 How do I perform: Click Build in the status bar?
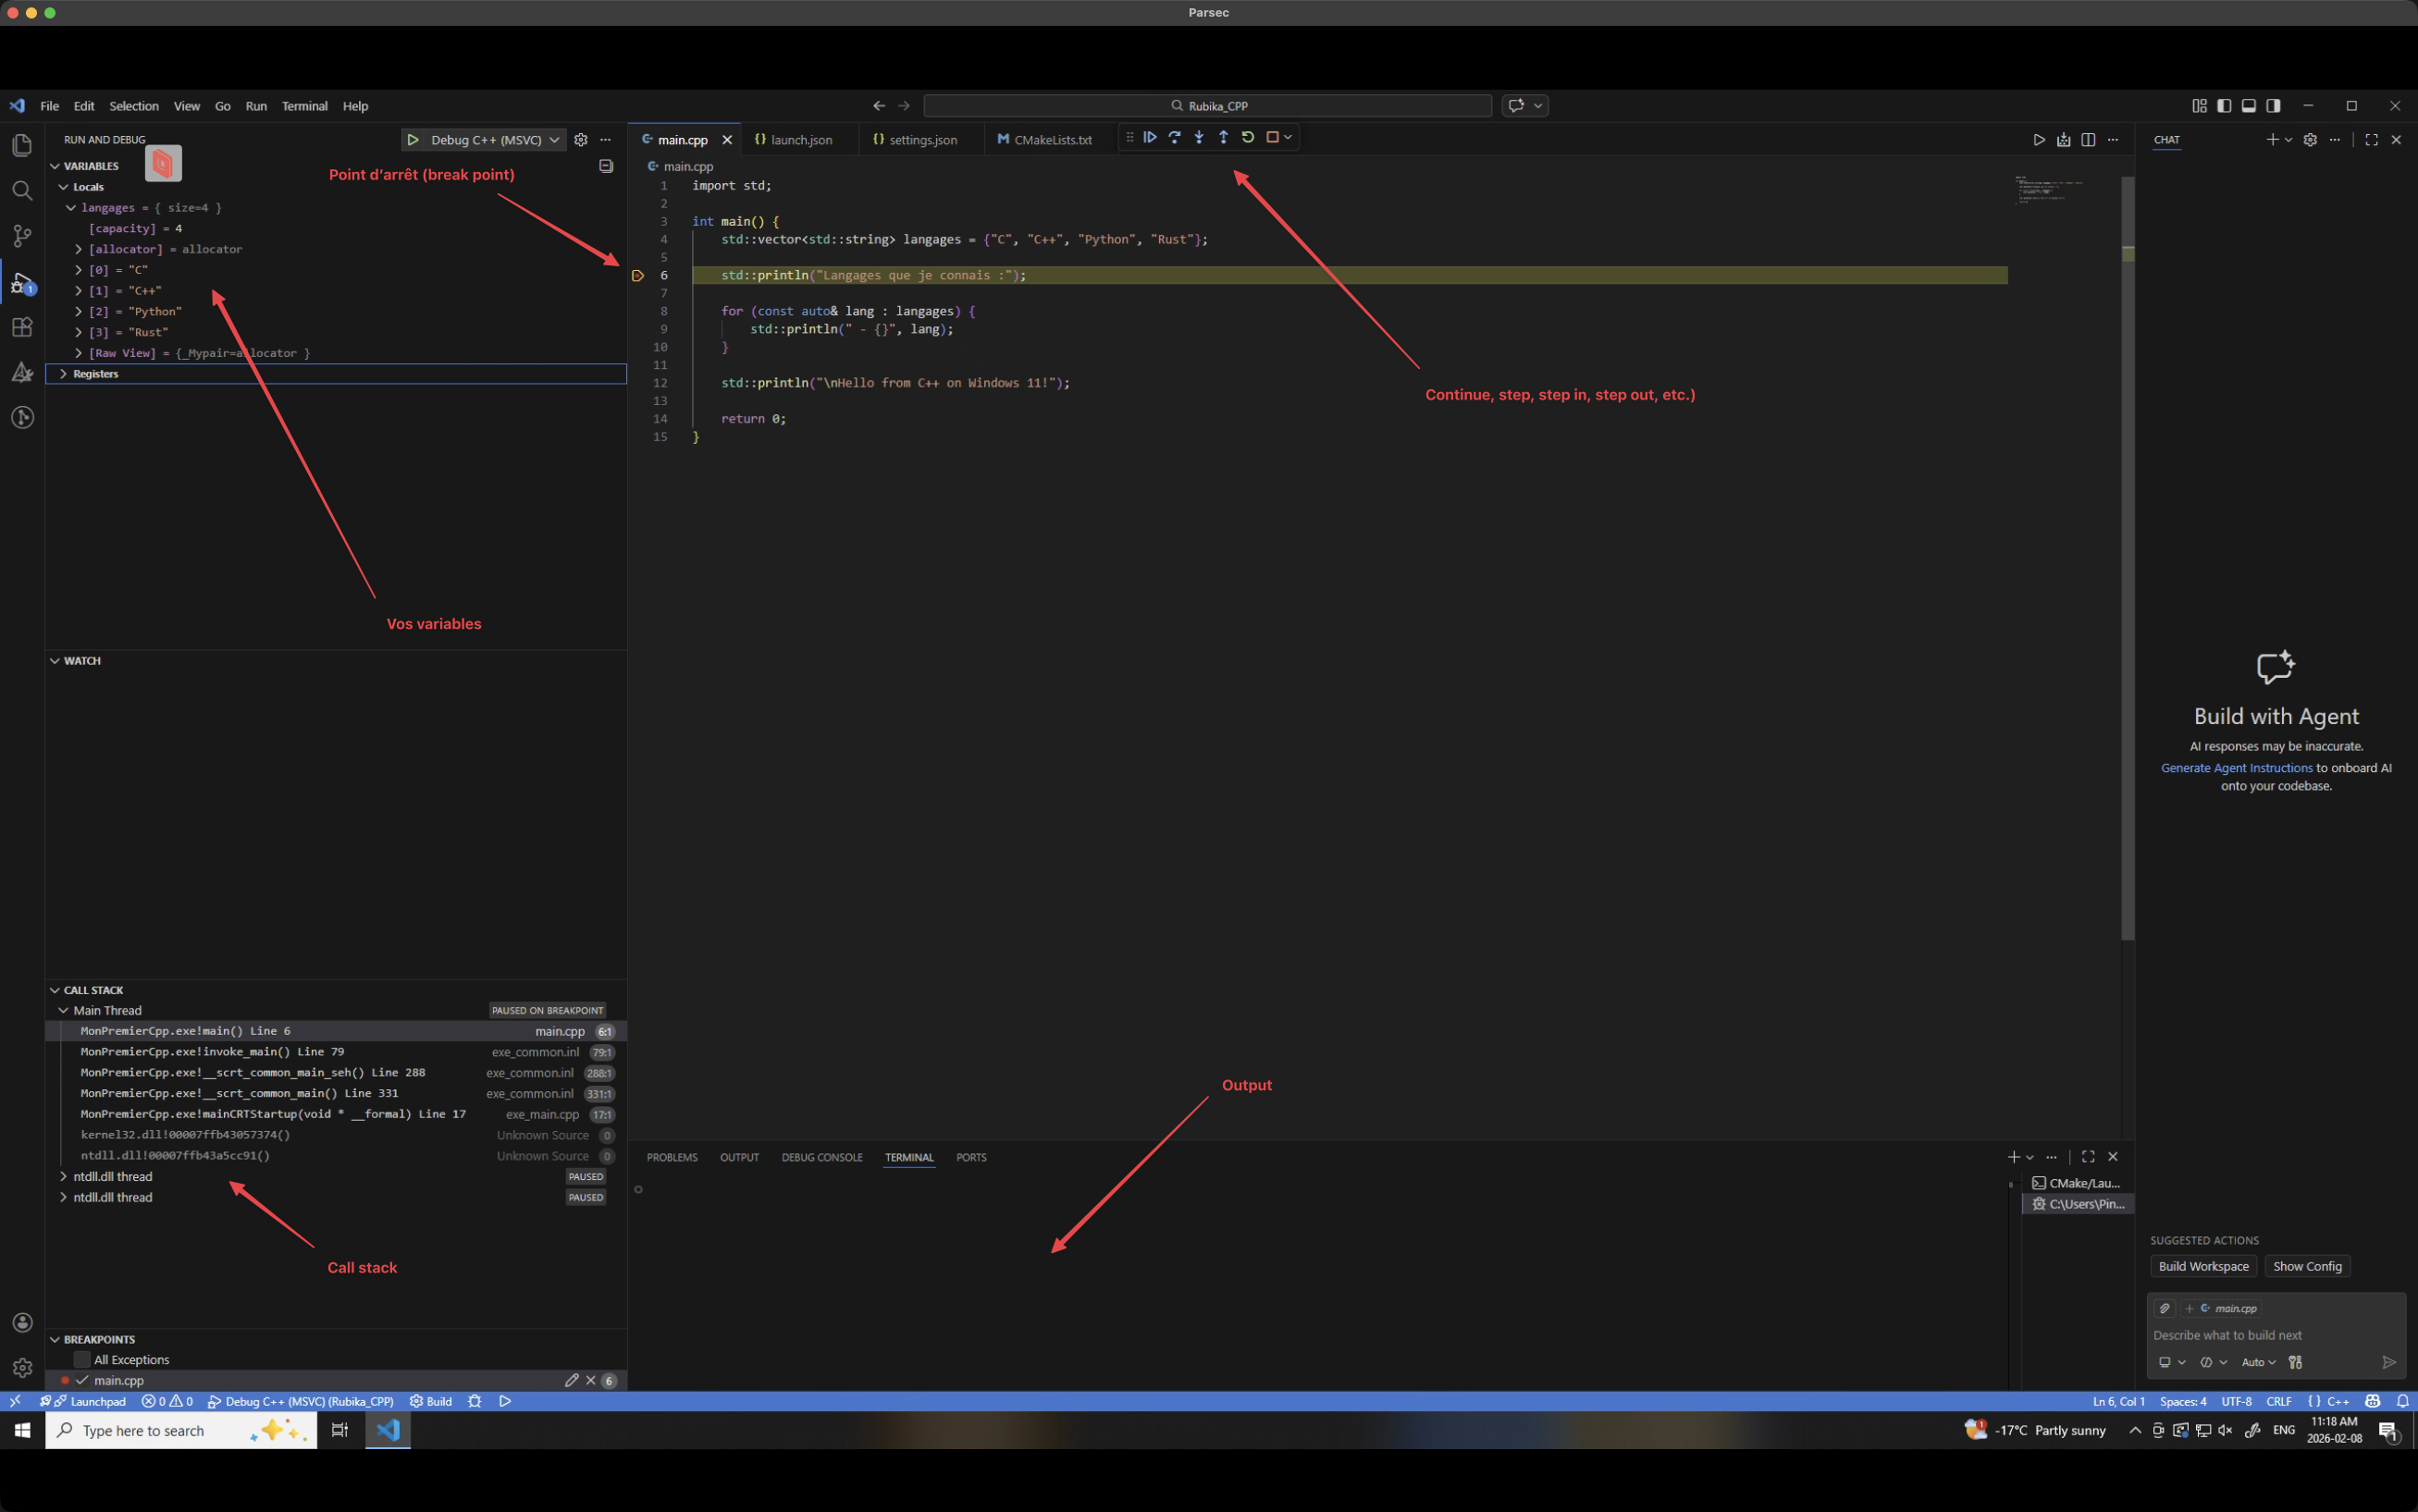(431, 1401)
